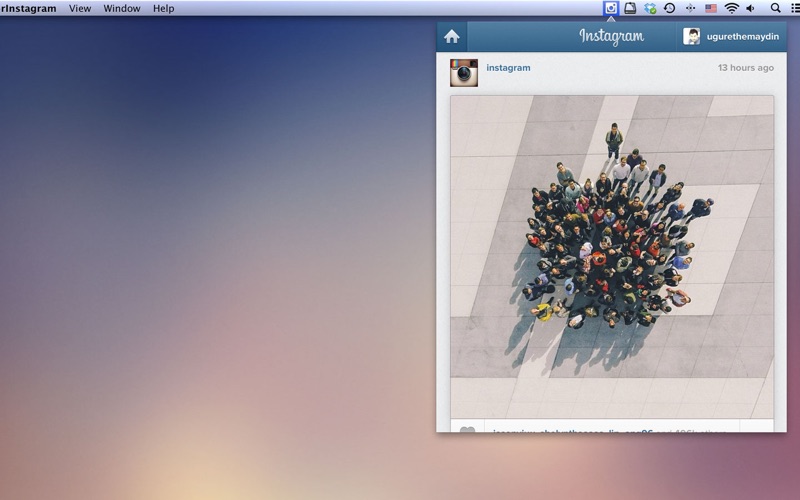The image size is (800, 500).
Task: Open the Window menu
Action: [122, 8]
